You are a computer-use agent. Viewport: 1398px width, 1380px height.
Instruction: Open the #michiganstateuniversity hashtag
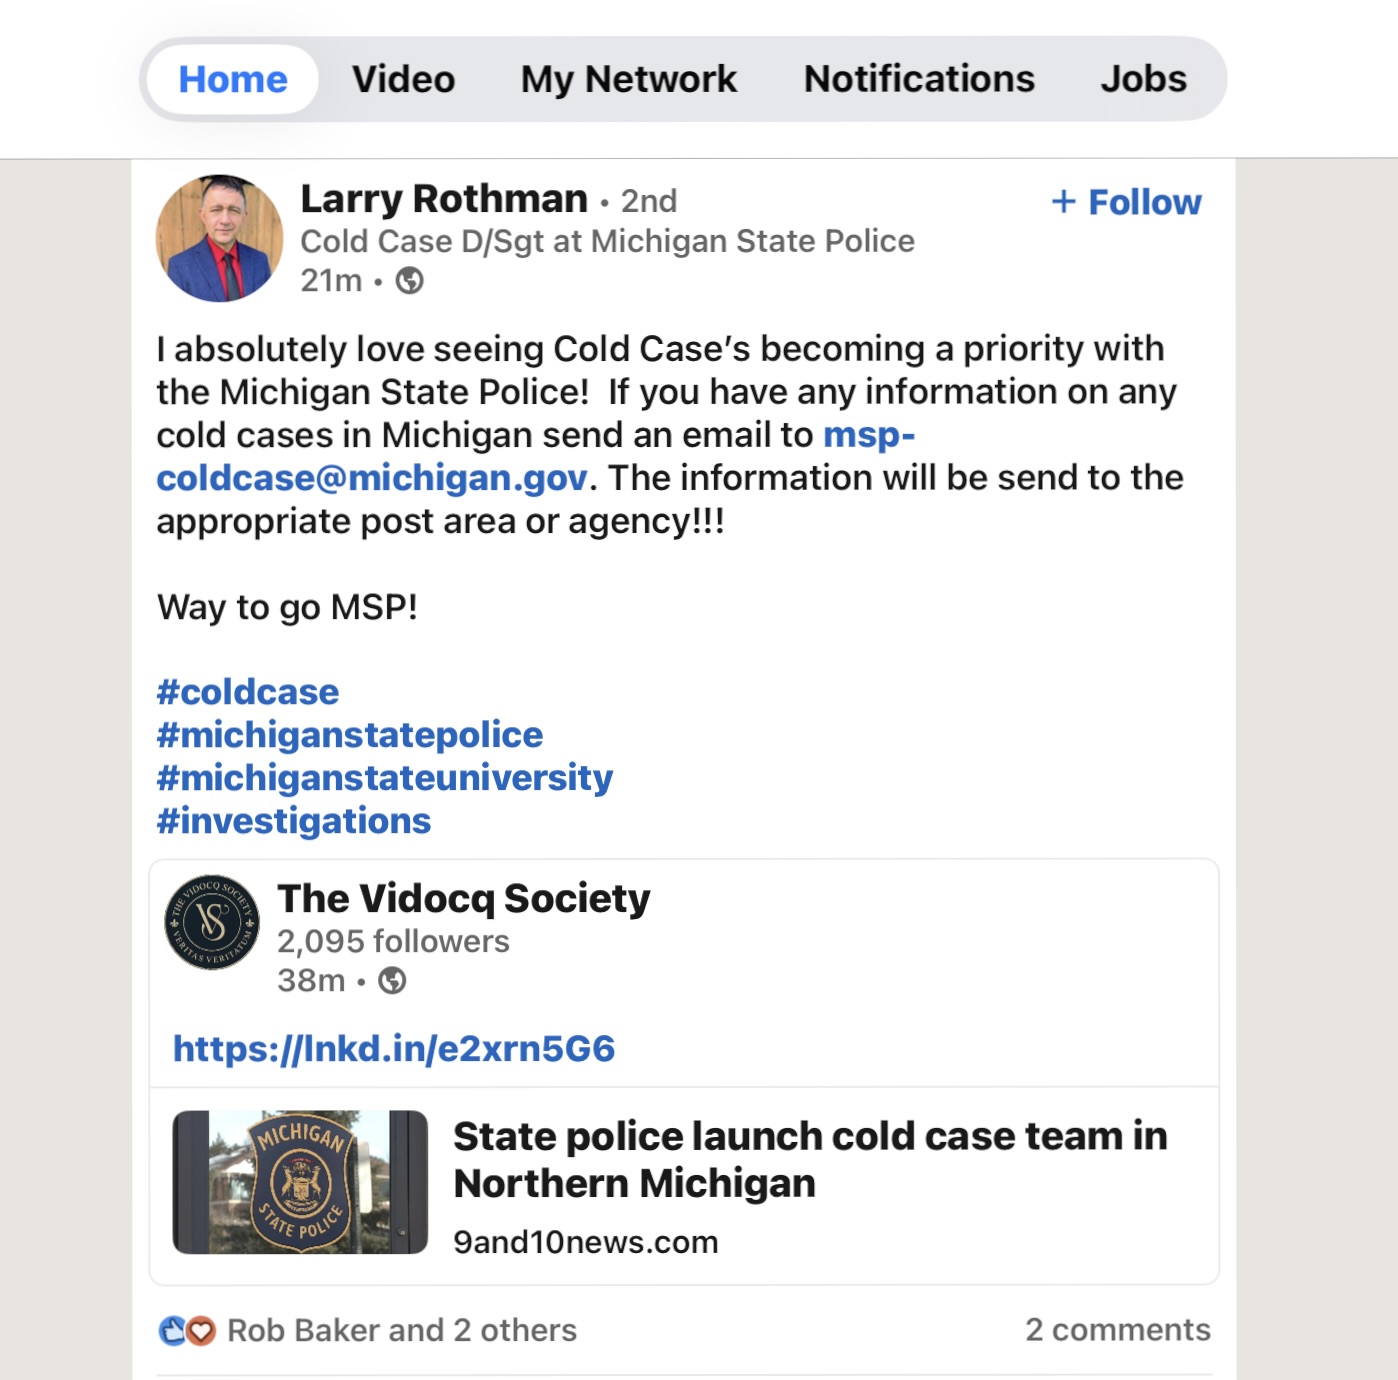point(385,778)
